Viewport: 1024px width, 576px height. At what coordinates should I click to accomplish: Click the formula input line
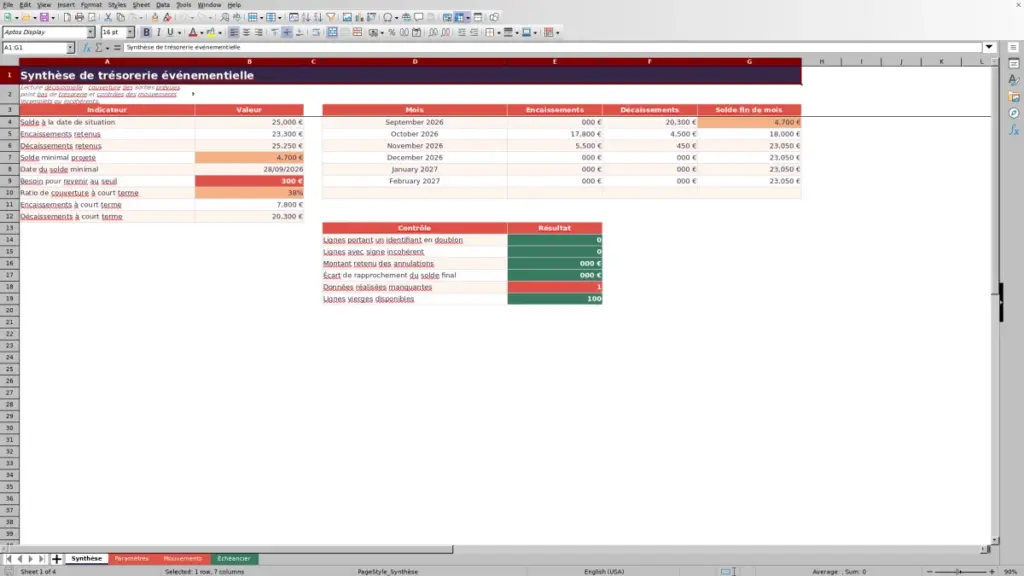pos(552,47)
